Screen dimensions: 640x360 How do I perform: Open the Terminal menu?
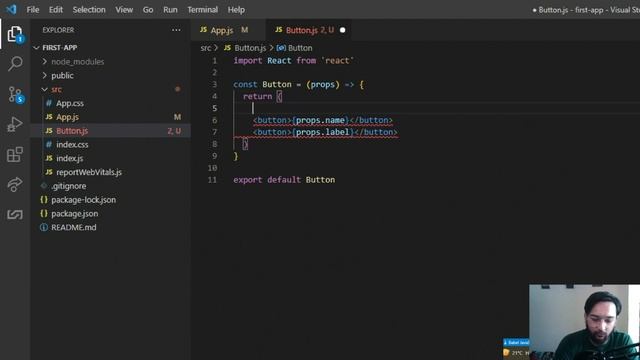(202, 9)
